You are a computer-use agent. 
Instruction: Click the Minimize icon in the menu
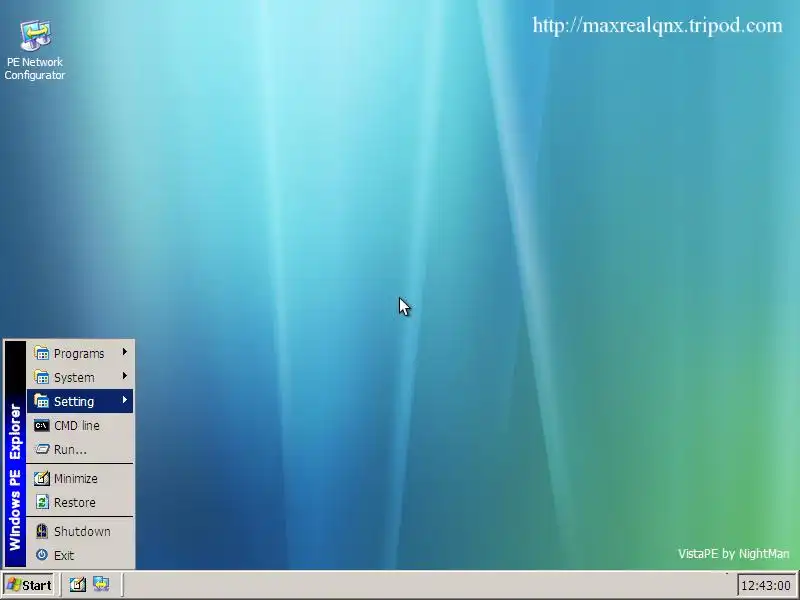point(41,478)
